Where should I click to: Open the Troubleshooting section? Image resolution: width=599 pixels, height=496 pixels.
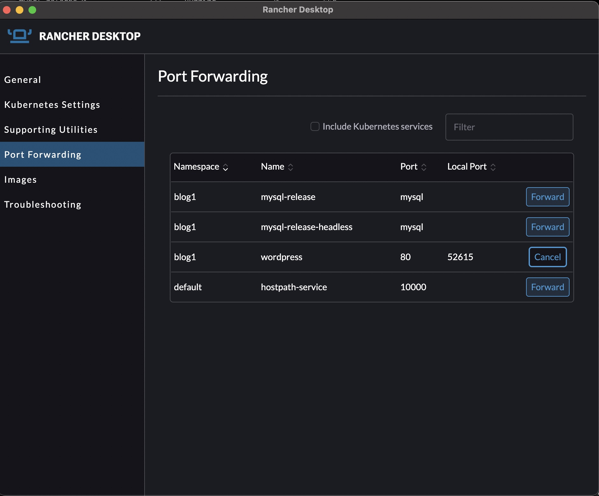pyautogui.click(x=43, y=204)
